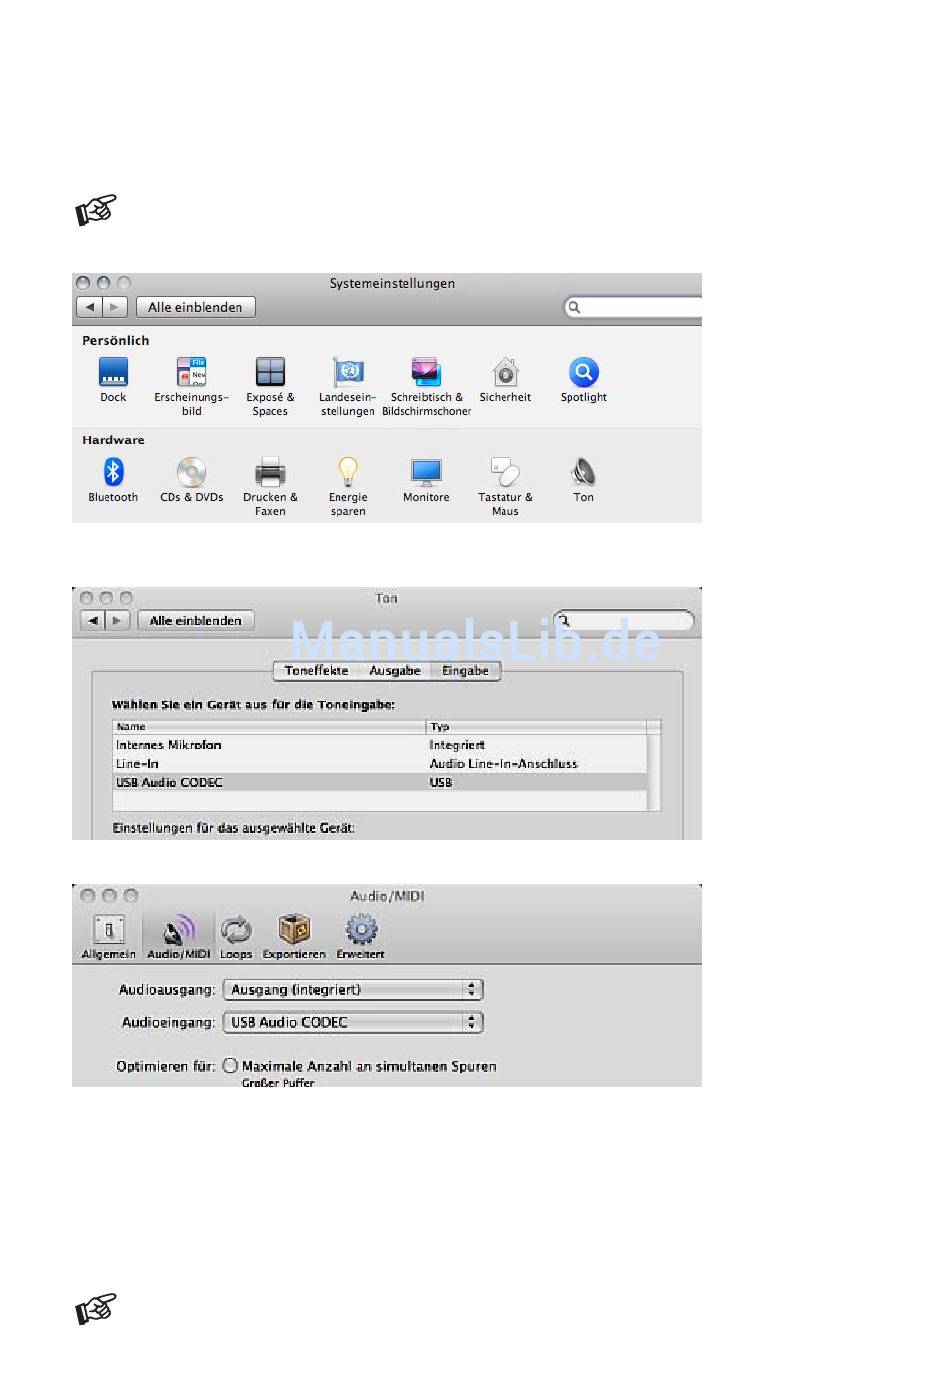
Task: Click Alle einblenden in Ton window
Action: (195, 621)
